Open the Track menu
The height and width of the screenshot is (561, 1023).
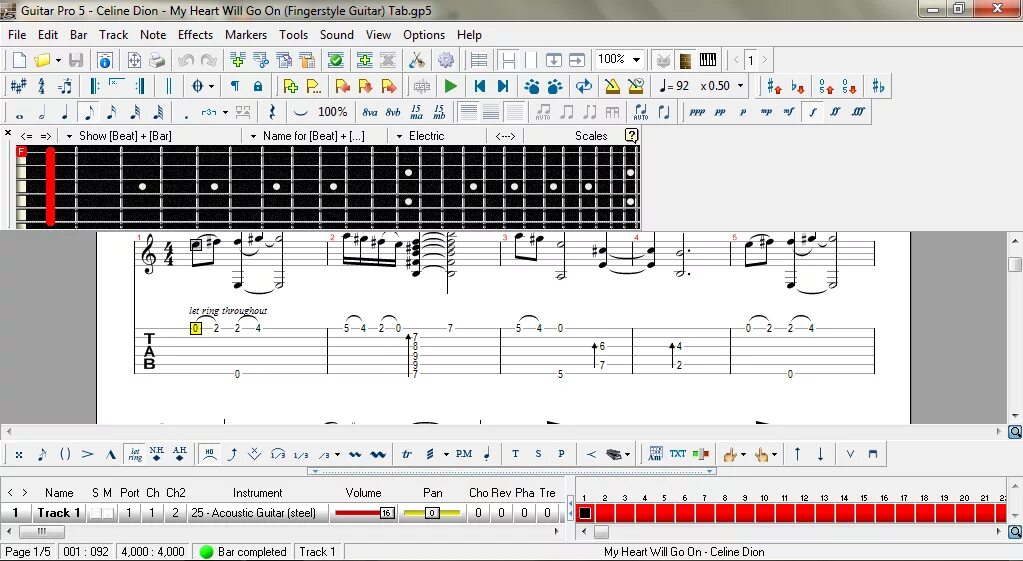pyautogui.click(x=114, y=35)
